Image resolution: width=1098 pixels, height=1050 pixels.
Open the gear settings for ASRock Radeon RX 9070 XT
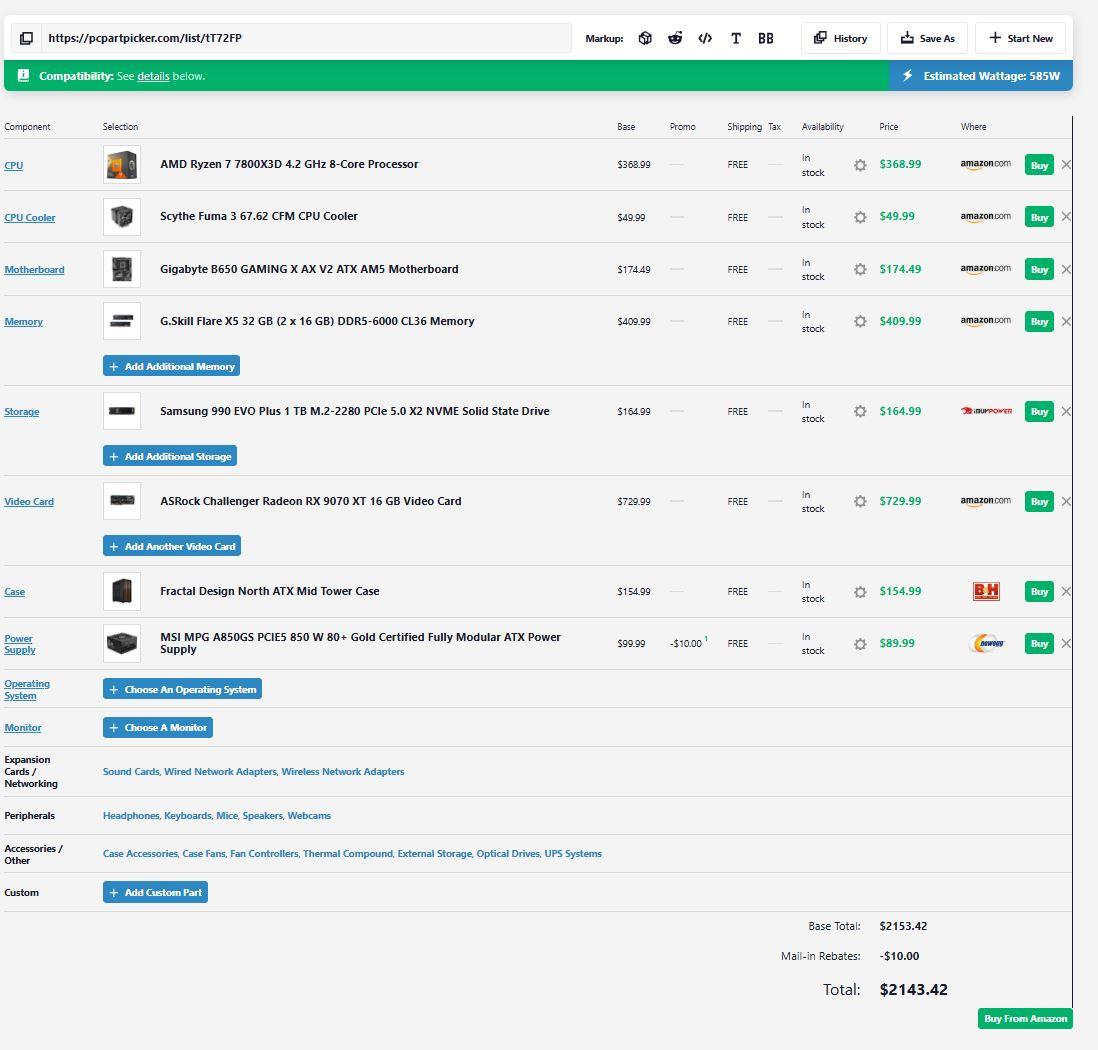click(860, 501)
